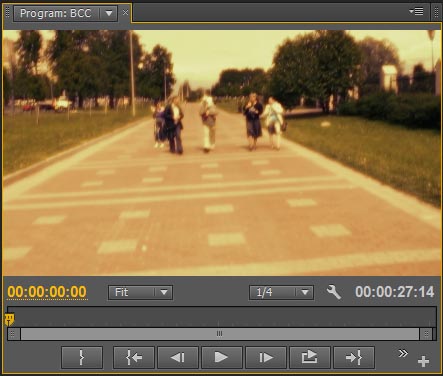Viewport: 443px width, 376px height.
Task: Click the right-side panel gripper
Action: tap(436, 12)
